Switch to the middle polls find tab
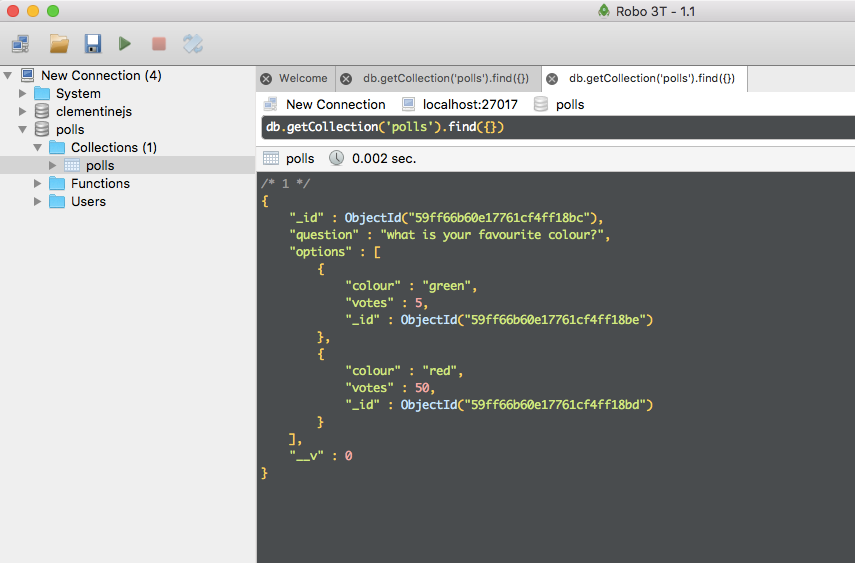The height and width of the screenshot is (563, 855). (x=445, y=79)
